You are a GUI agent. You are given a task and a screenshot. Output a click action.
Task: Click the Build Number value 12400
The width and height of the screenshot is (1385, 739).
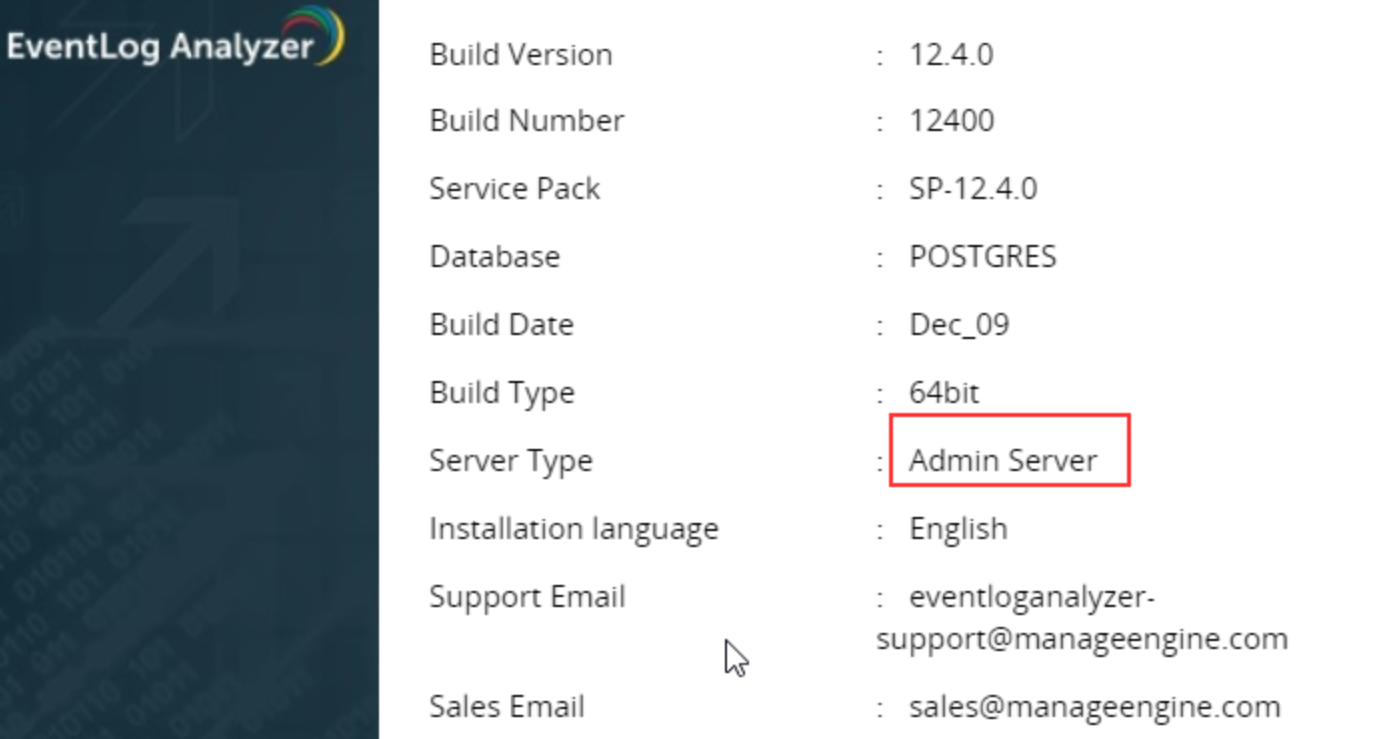pos(951,121)
